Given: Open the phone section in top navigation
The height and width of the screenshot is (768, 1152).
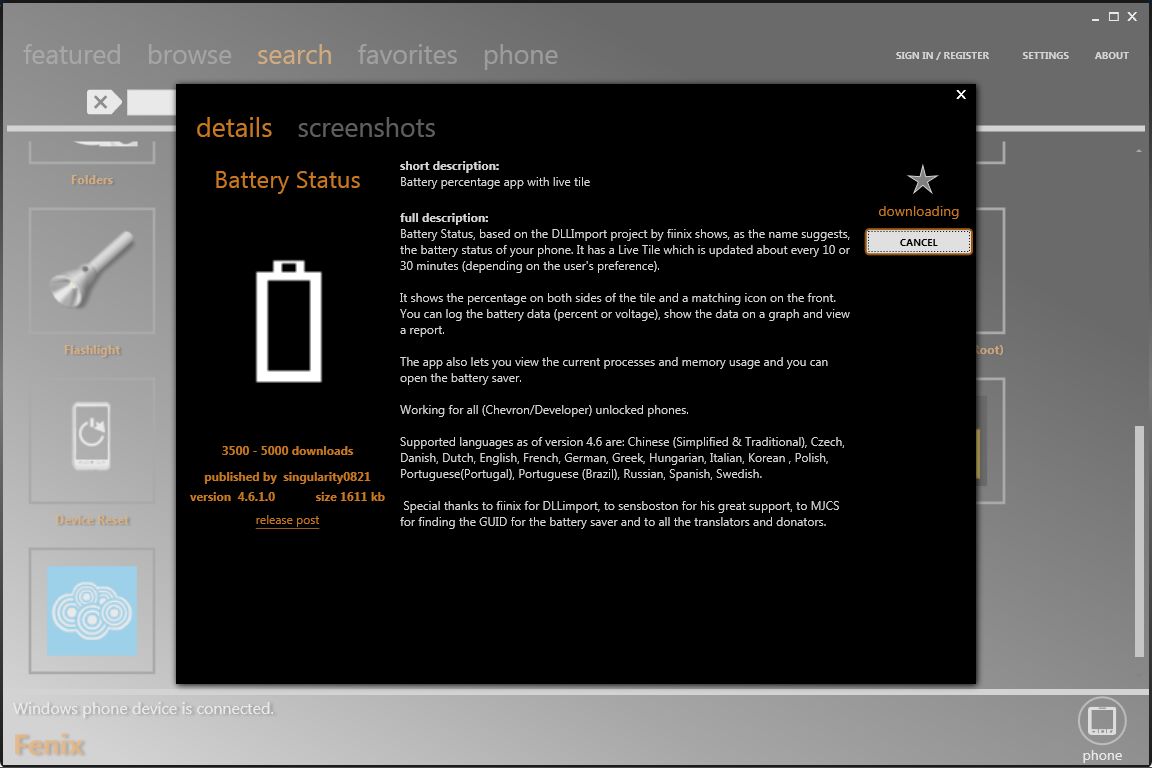Looking at the screenshot, I should coord(520,55).
